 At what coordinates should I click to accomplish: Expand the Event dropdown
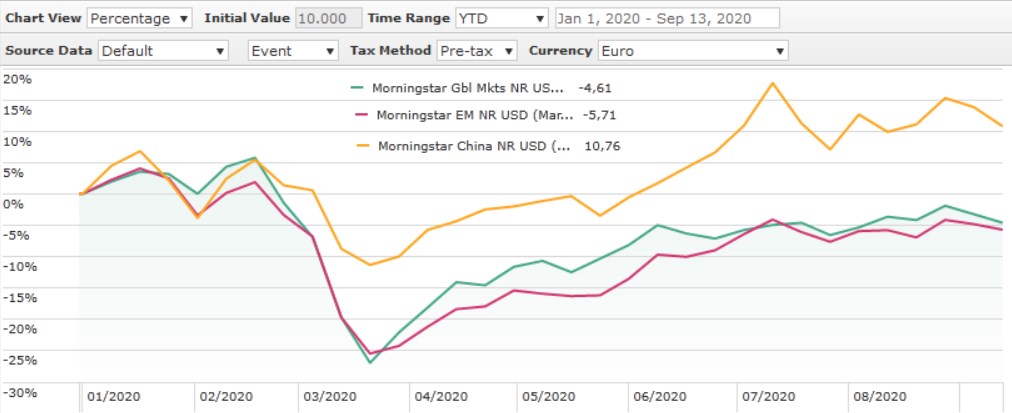[x=293, y=51]
